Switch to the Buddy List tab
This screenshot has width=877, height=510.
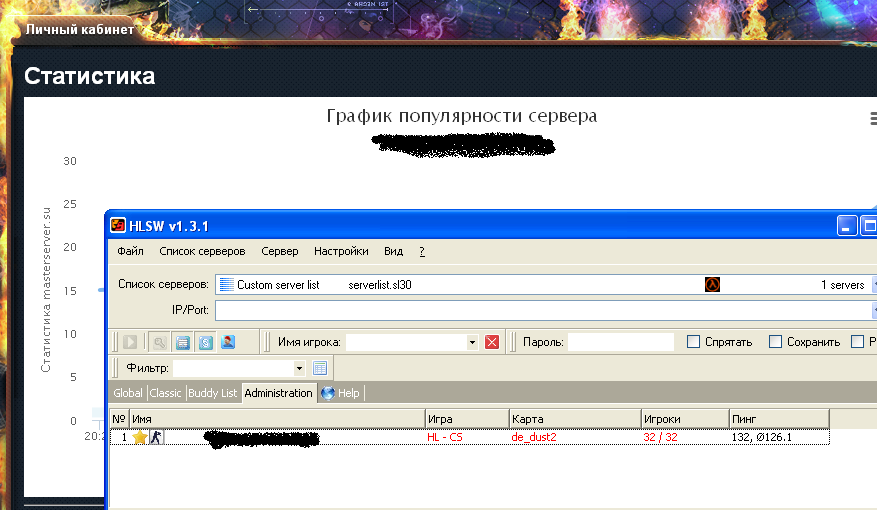click(213, 393)
